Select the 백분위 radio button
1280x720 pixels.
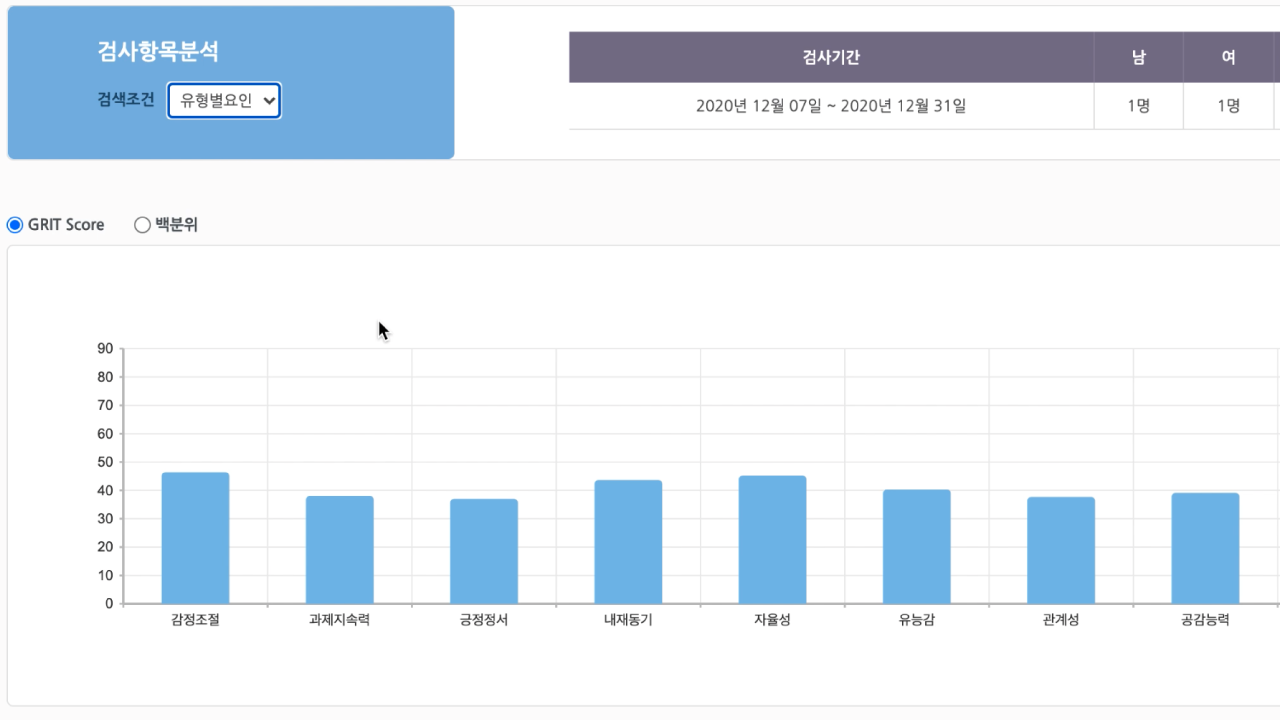142,225
